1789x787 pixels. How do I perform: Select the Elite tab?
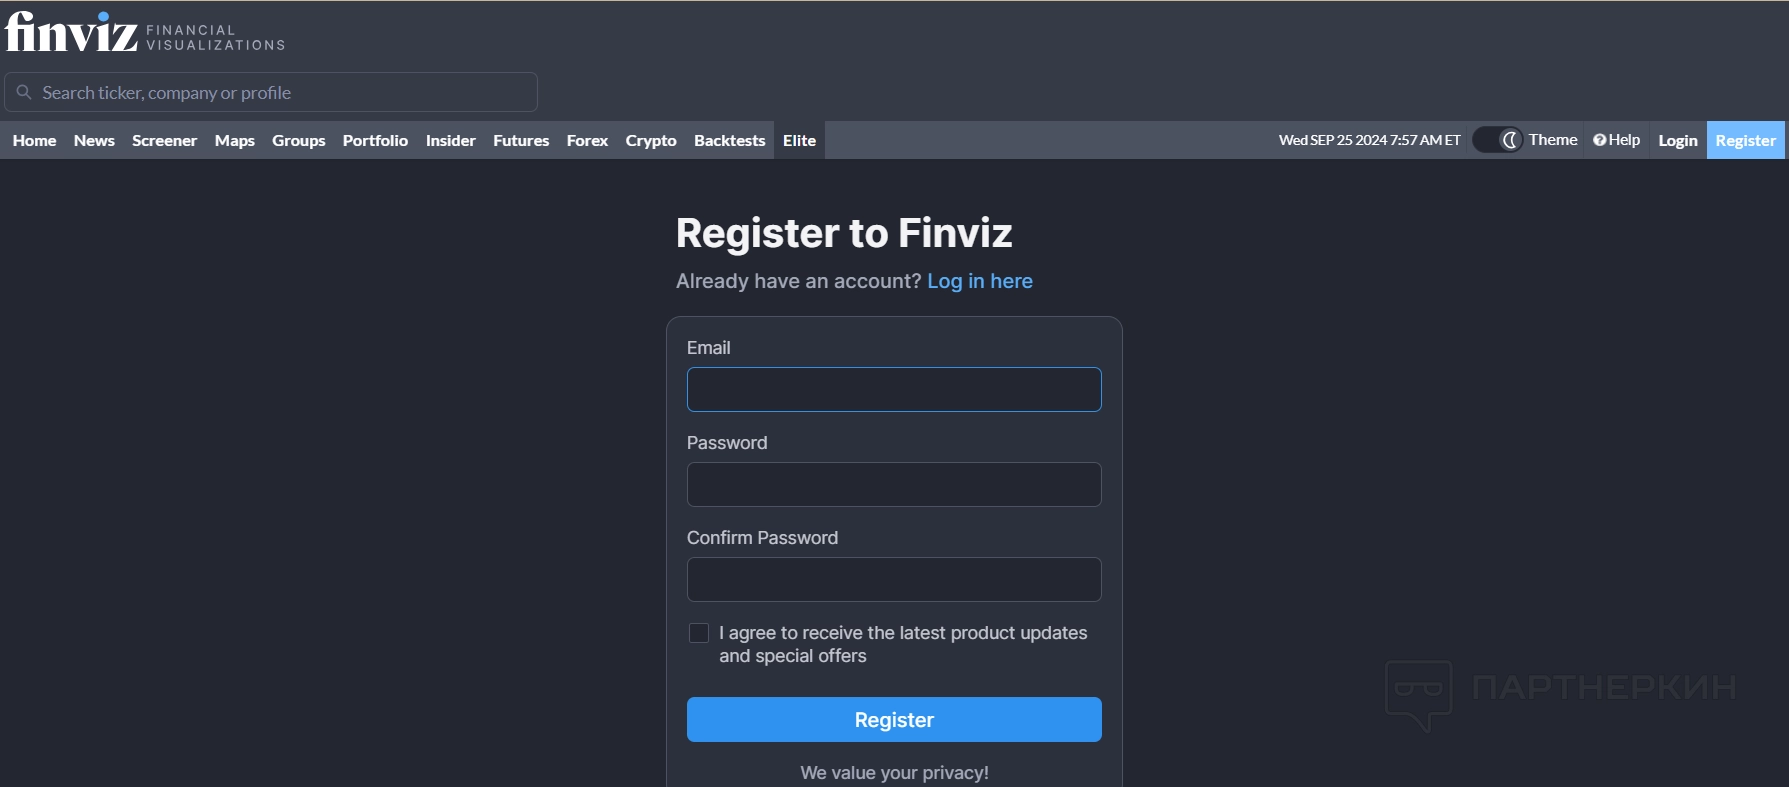pos(799,140)
